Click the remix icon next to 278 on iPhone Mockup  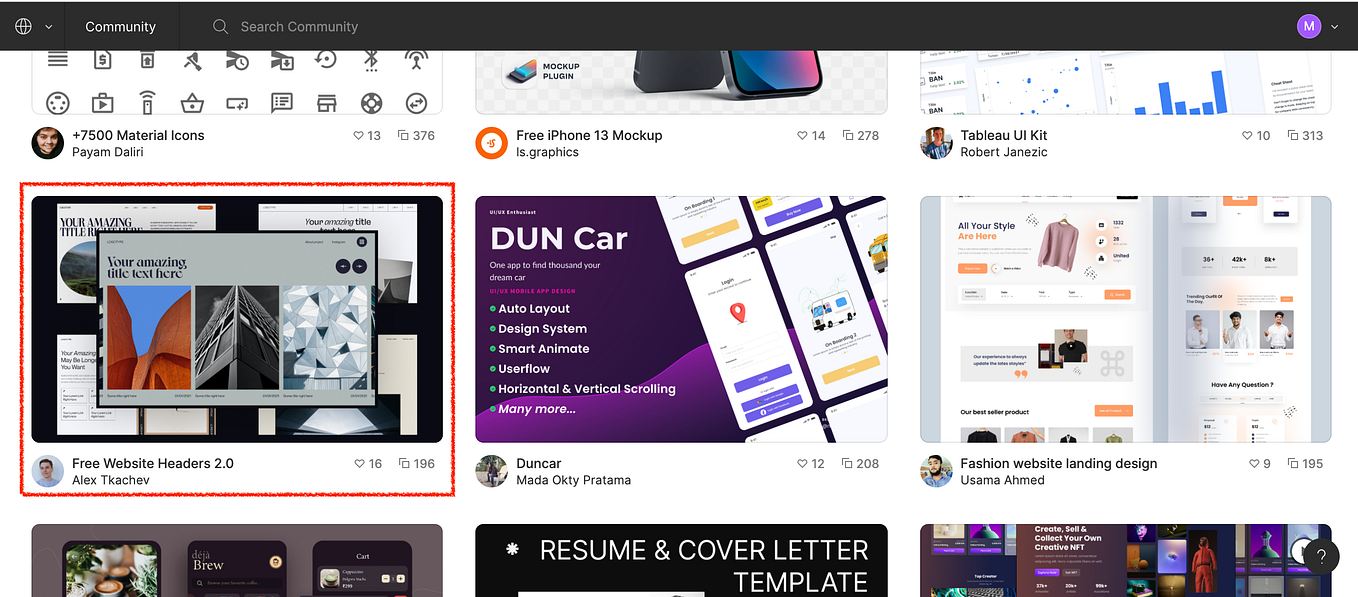846,135
